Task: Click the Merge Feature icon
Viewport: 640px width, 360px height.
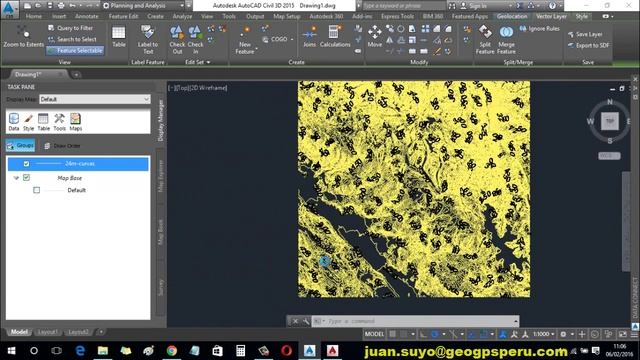Action: click(x=506, y=40)
